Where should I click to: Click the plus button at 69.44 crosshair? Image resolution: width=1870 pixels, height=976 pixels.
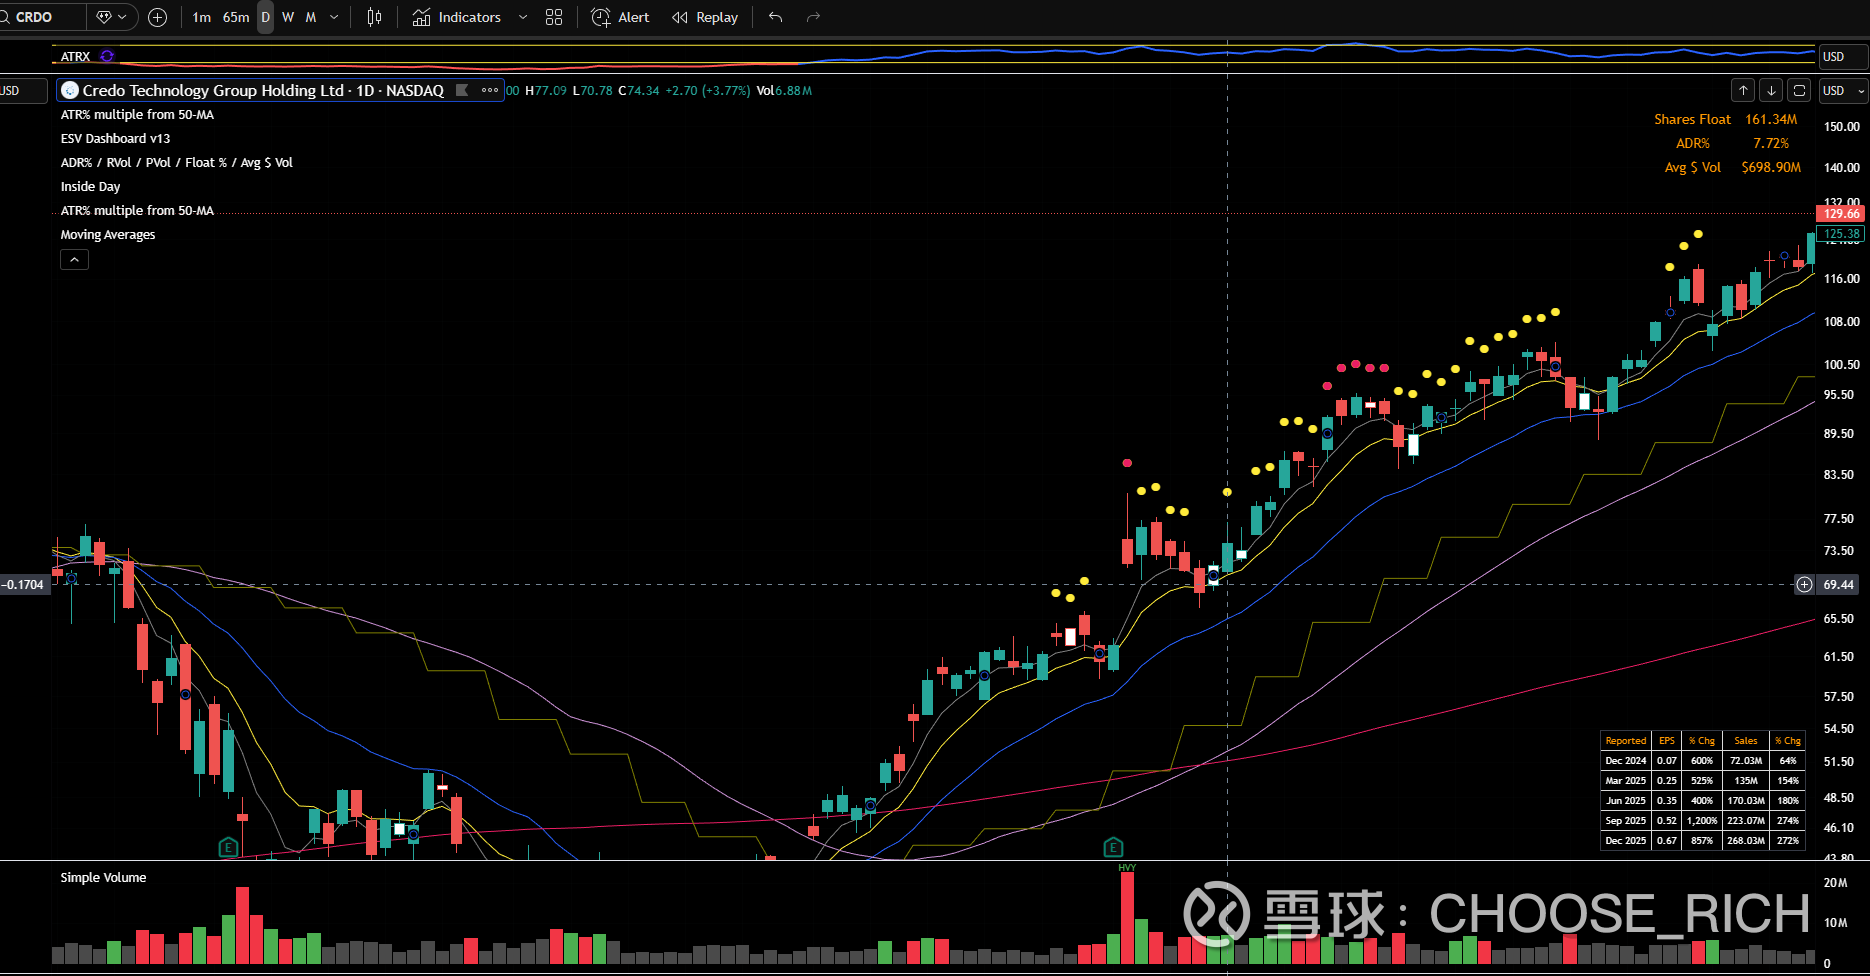(1804, 584)
